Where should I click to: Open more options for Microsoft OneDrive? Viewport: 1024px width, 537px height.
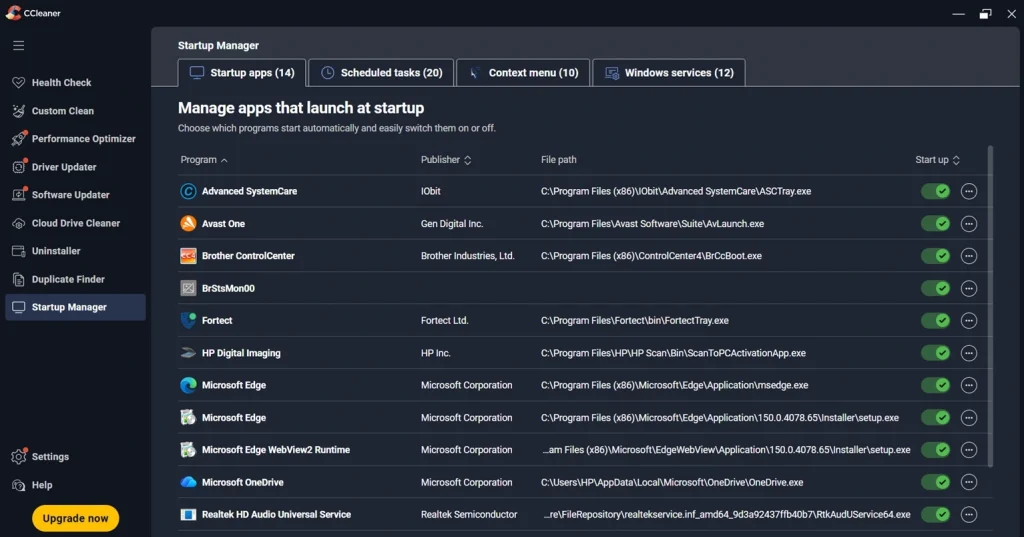click(x=968, y=482)
